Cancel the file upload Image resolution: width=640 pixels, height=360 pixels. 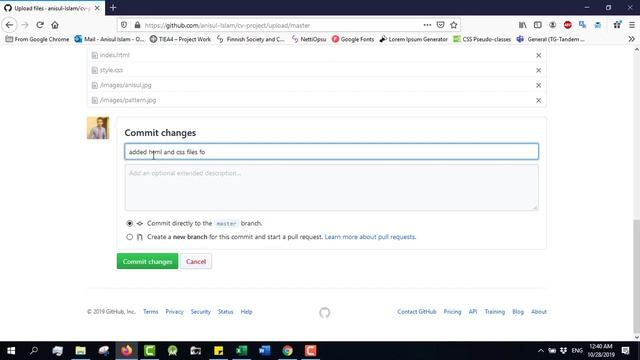[x=196, y=262]
